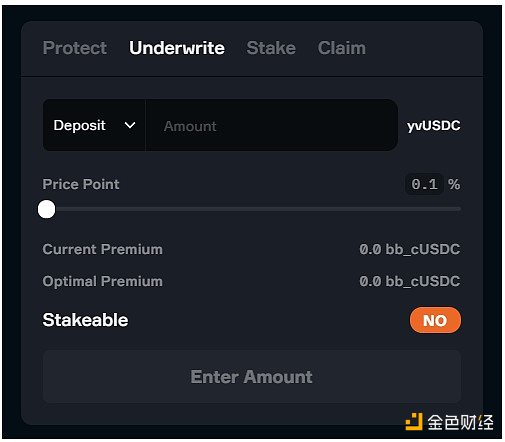Click the Current Premium label
This screenshot has height=442, width=505.
103,249
